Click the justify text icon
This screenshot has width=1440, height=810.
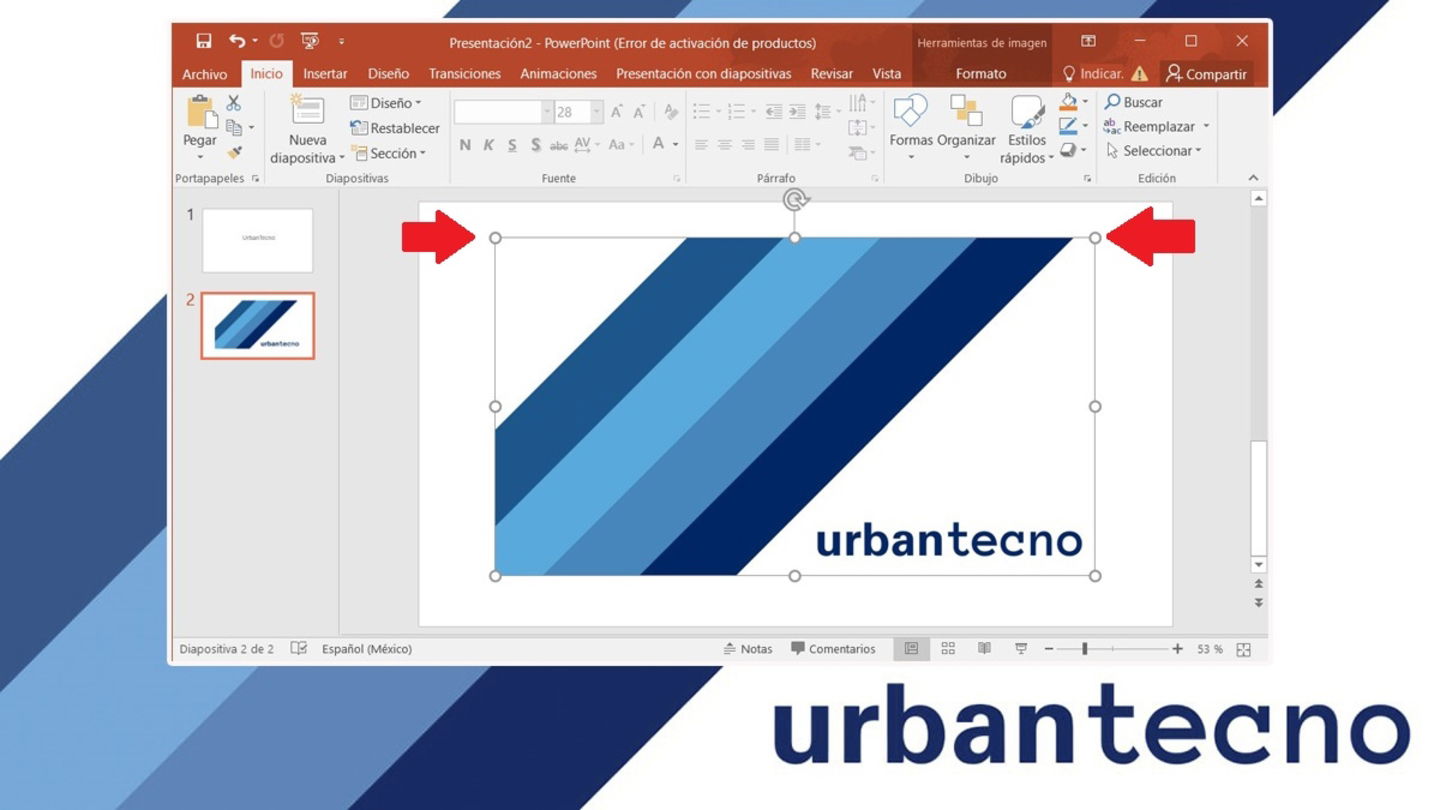pyautogui.click(x=771, y=145)
